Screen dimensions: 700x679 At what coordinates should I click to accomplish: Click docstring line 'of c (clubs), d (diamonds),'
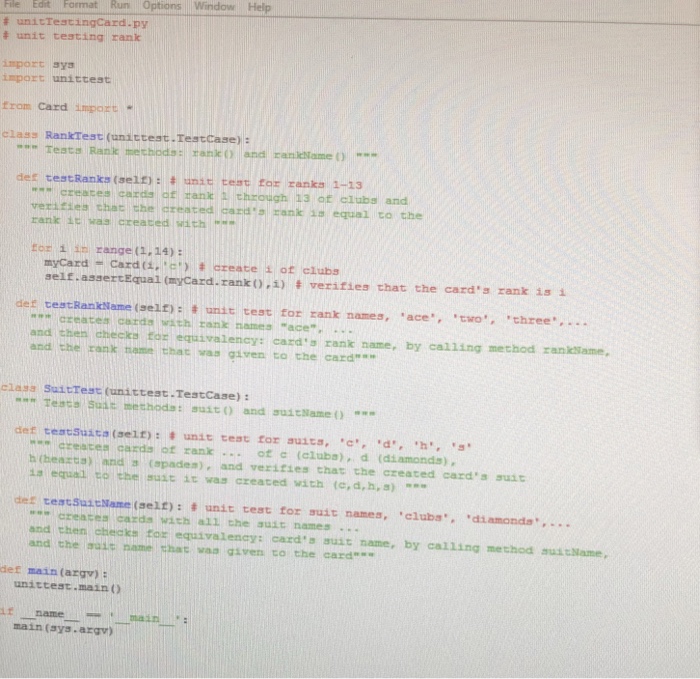pos(242,453)
